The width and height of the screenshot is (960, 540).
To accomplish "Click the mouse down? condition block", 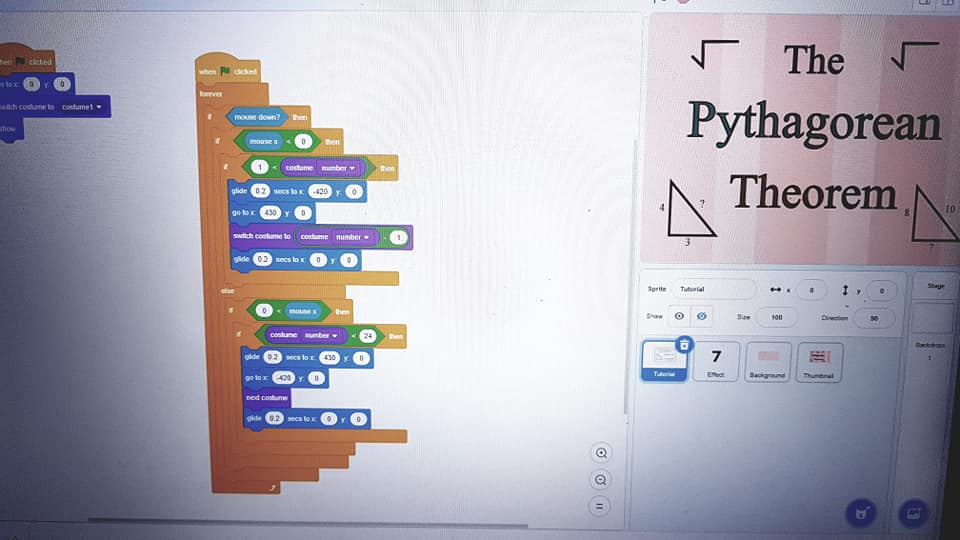I will [x=257, y=117].
